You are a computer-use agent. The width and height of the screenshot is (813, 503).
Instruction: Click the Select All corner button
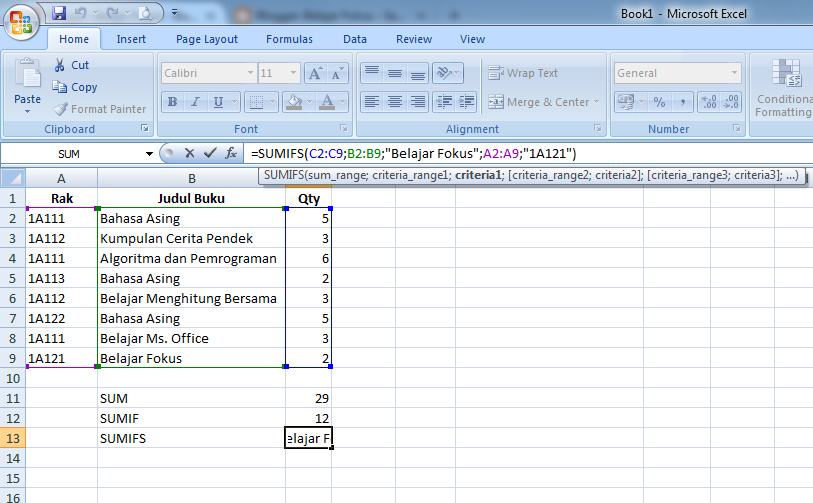pos(13,178)
